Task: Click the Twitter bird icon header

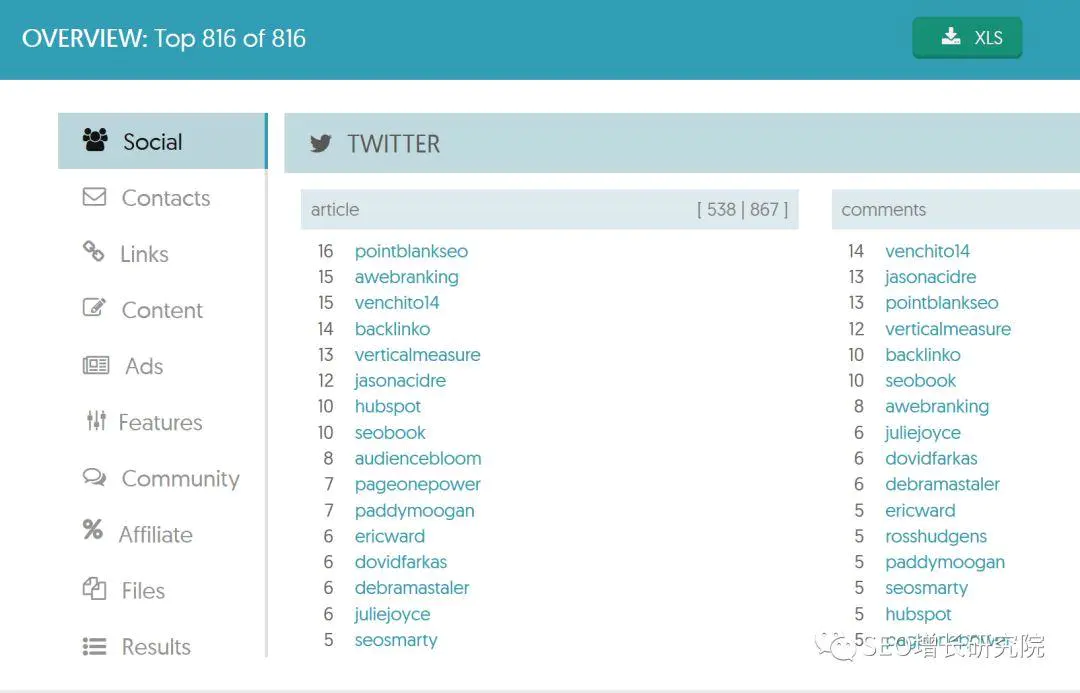Action: [x=321, y=143]
